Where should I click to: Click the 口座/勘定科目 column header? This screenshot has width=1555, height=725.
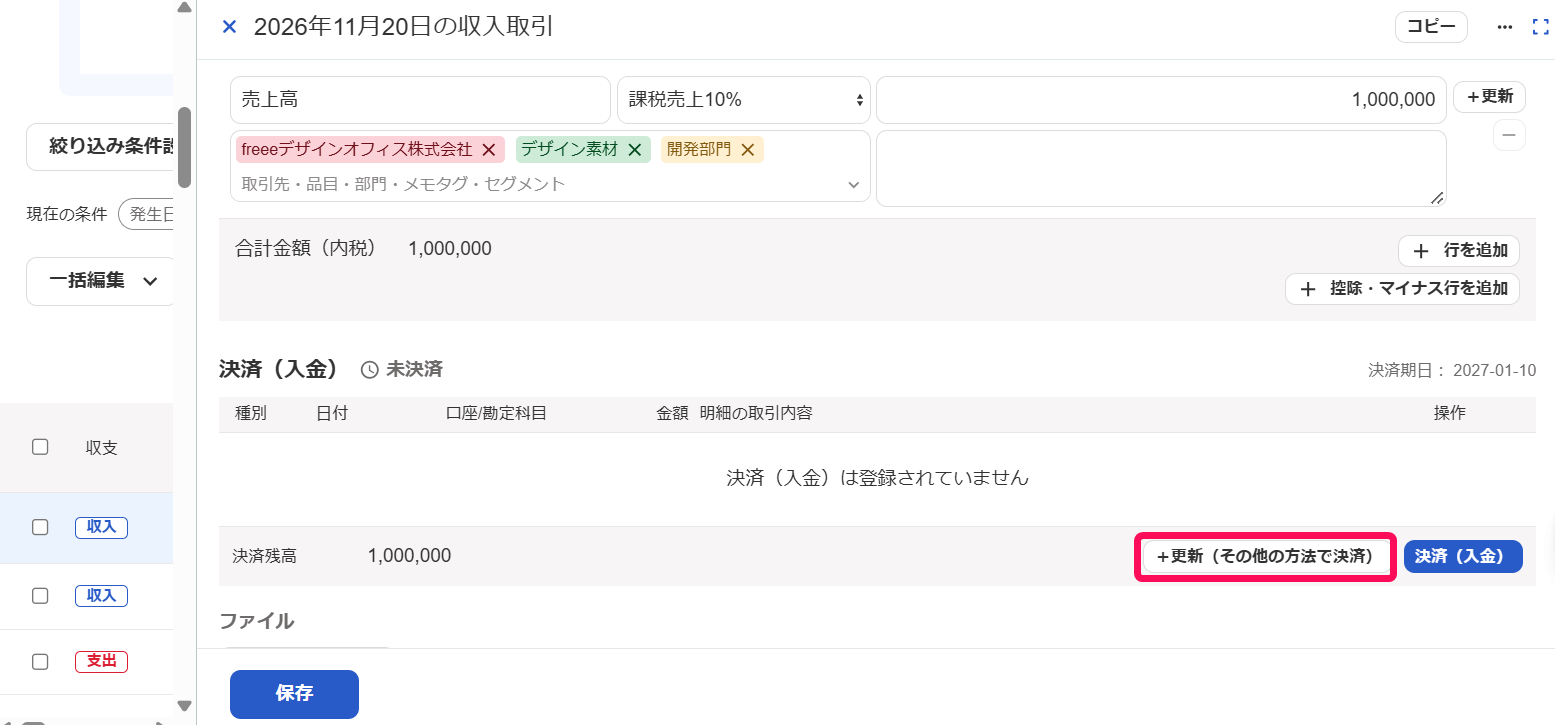tap(496, 412)
